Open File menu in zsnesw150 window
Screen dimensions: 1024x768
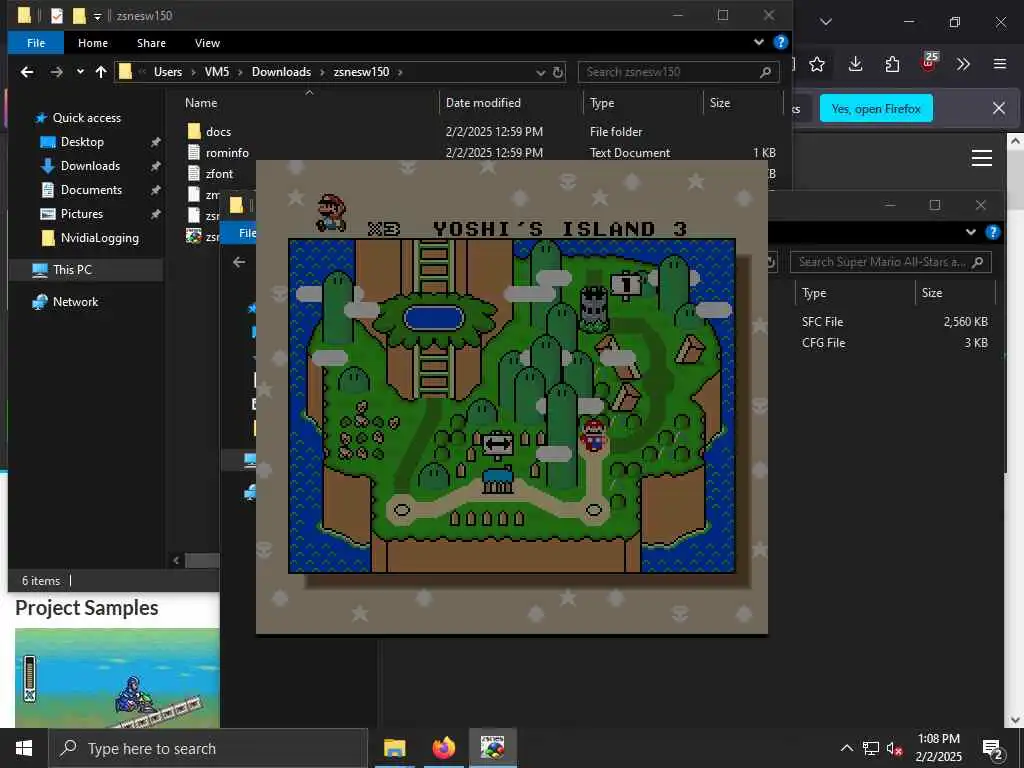[36, 43]
